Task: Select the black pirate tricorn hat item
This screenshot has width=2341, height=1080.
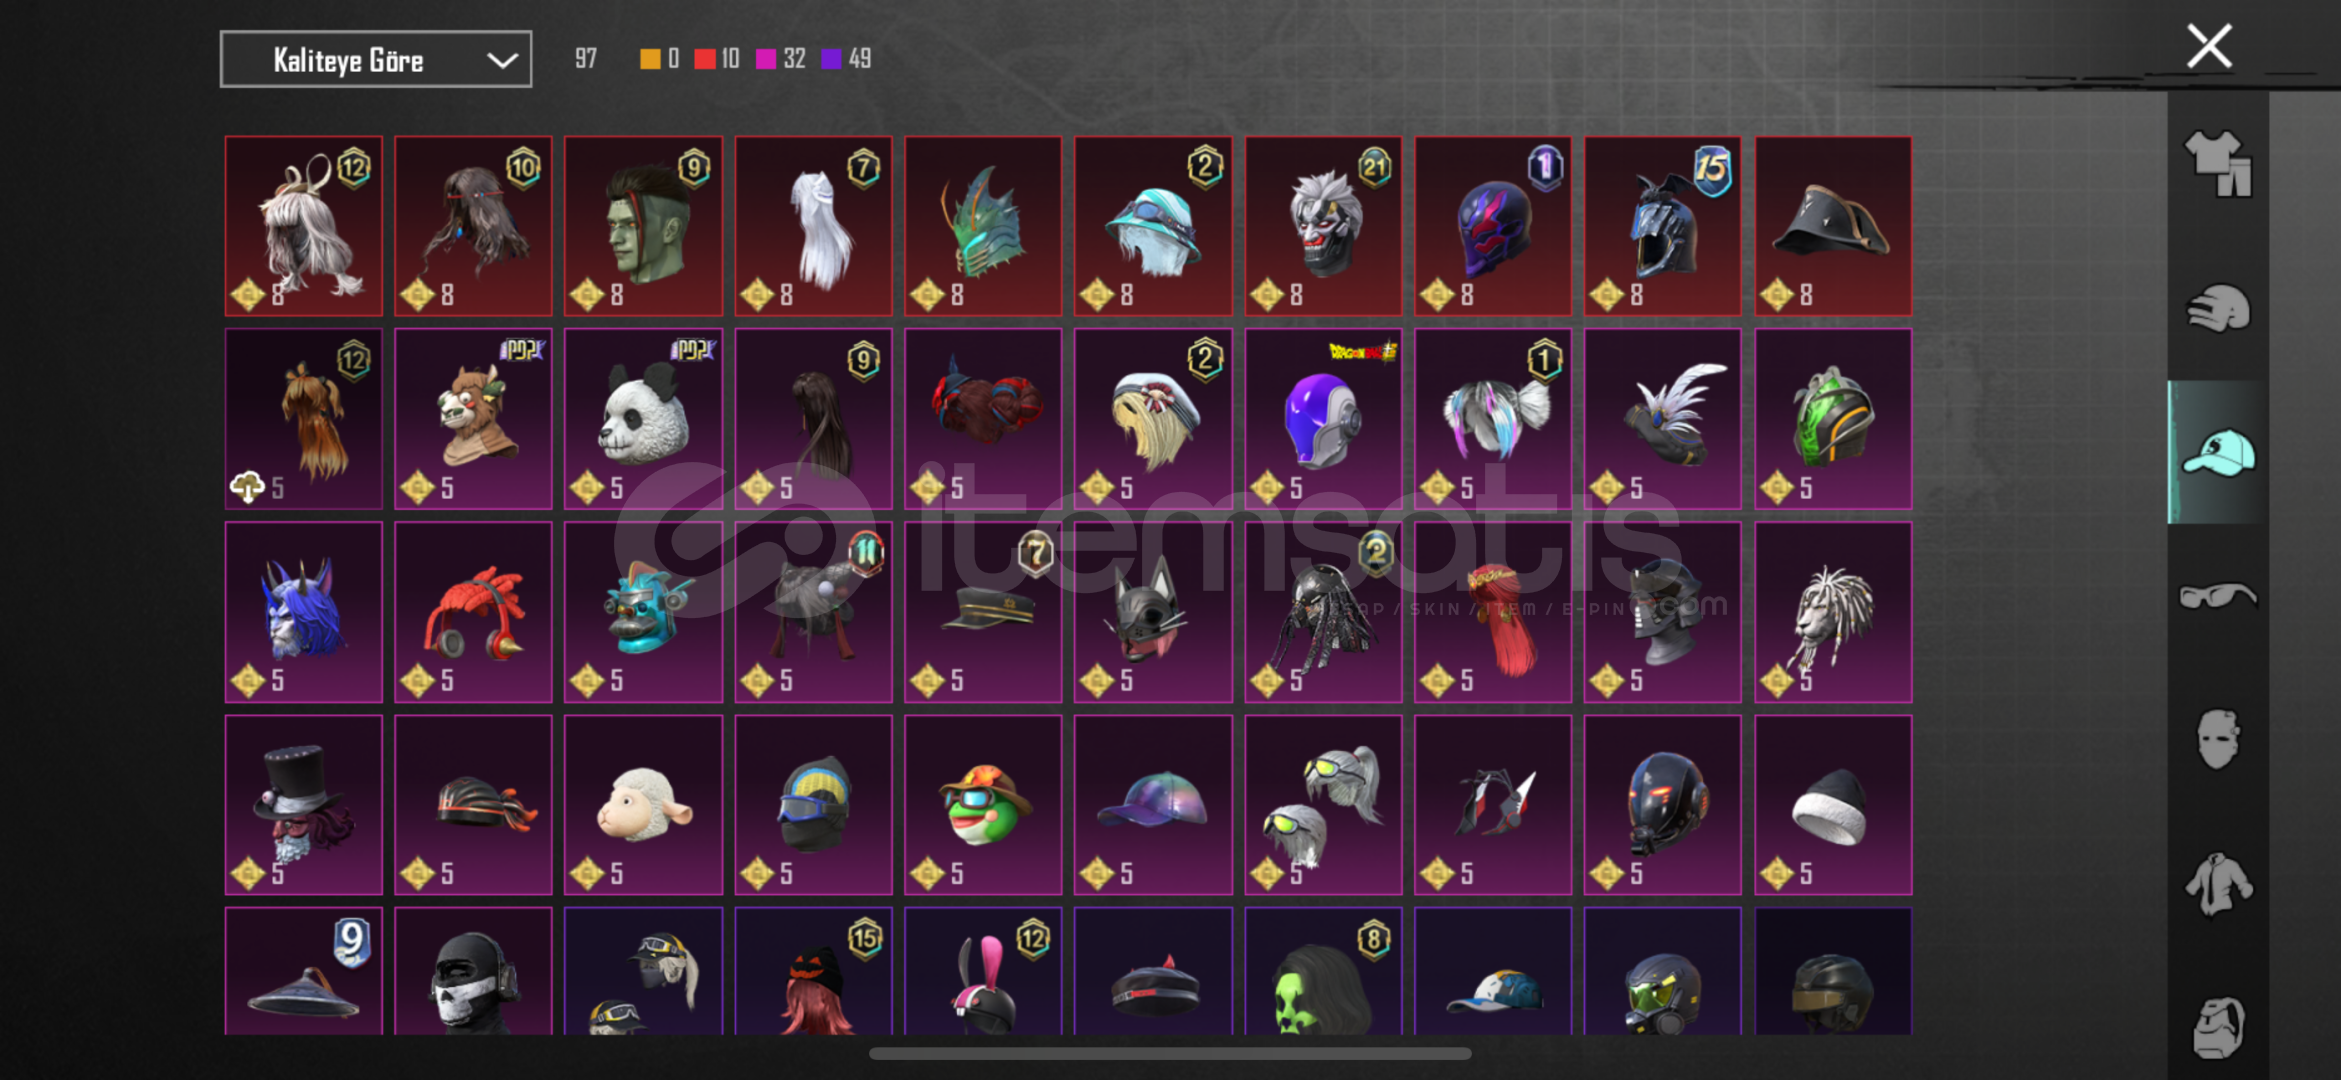Action: 1833,226
